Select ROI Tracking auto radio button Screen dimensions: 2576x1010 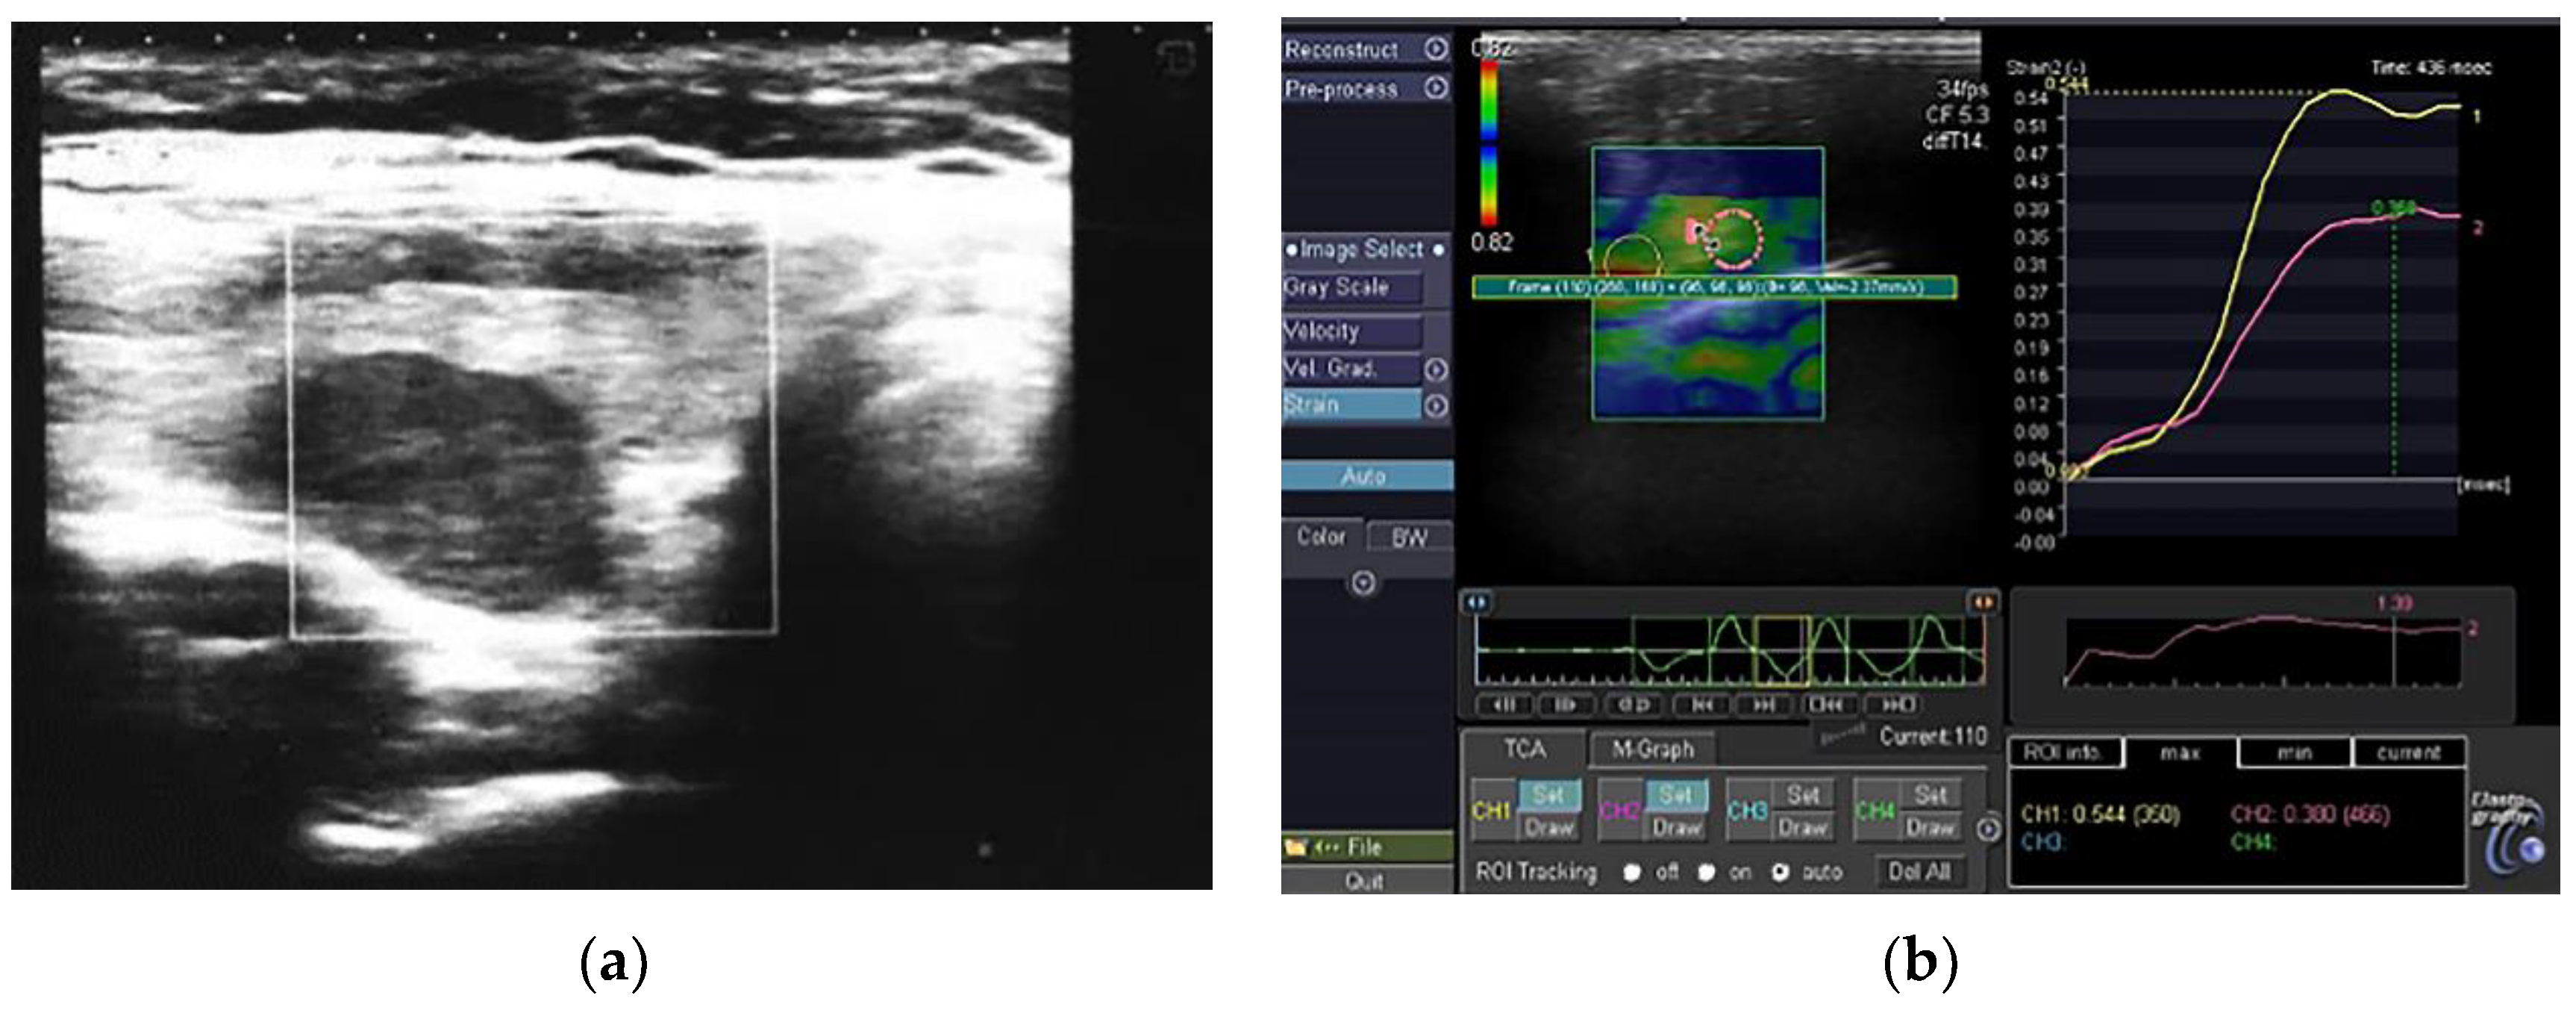pos(1780,873)
